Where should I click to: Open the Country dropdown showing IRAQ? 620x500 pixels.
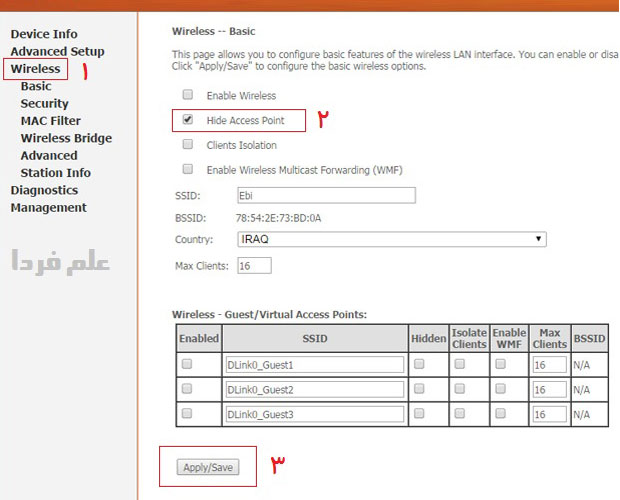pos(392,240)
